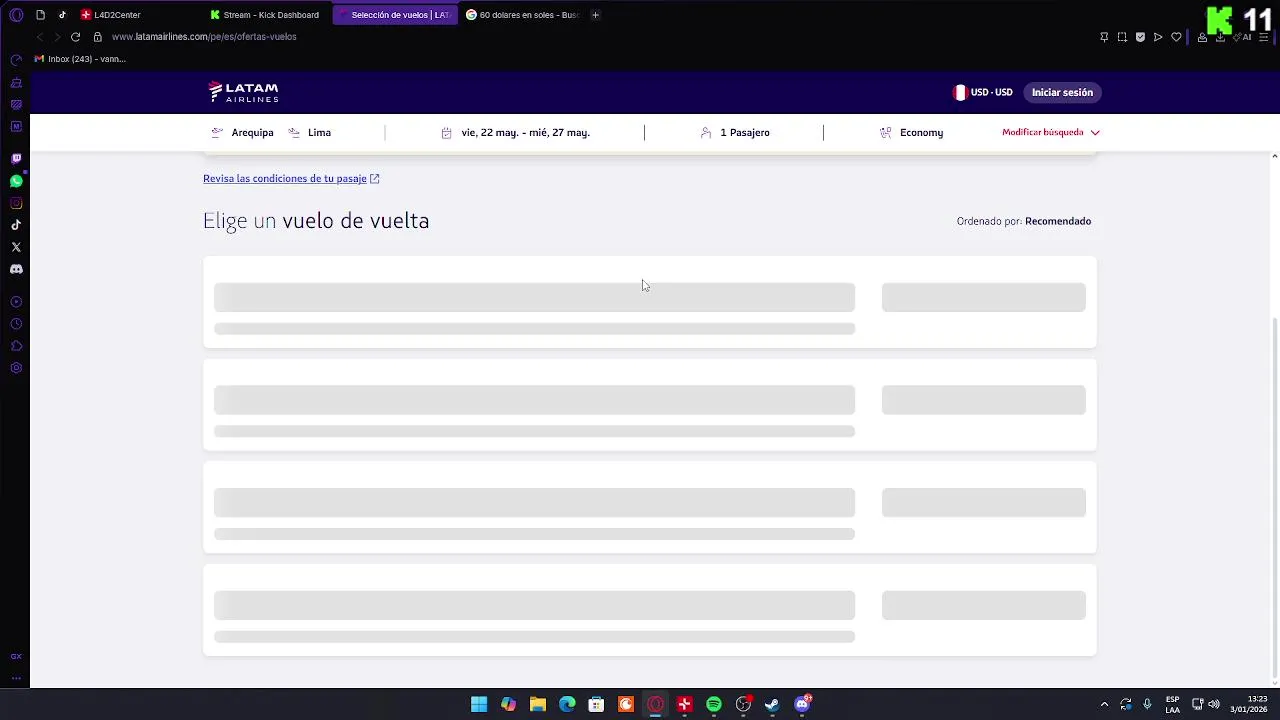Open USD - USD currency selector
Viewport: 1280px width, 720px height.
[x=984, y=92]
